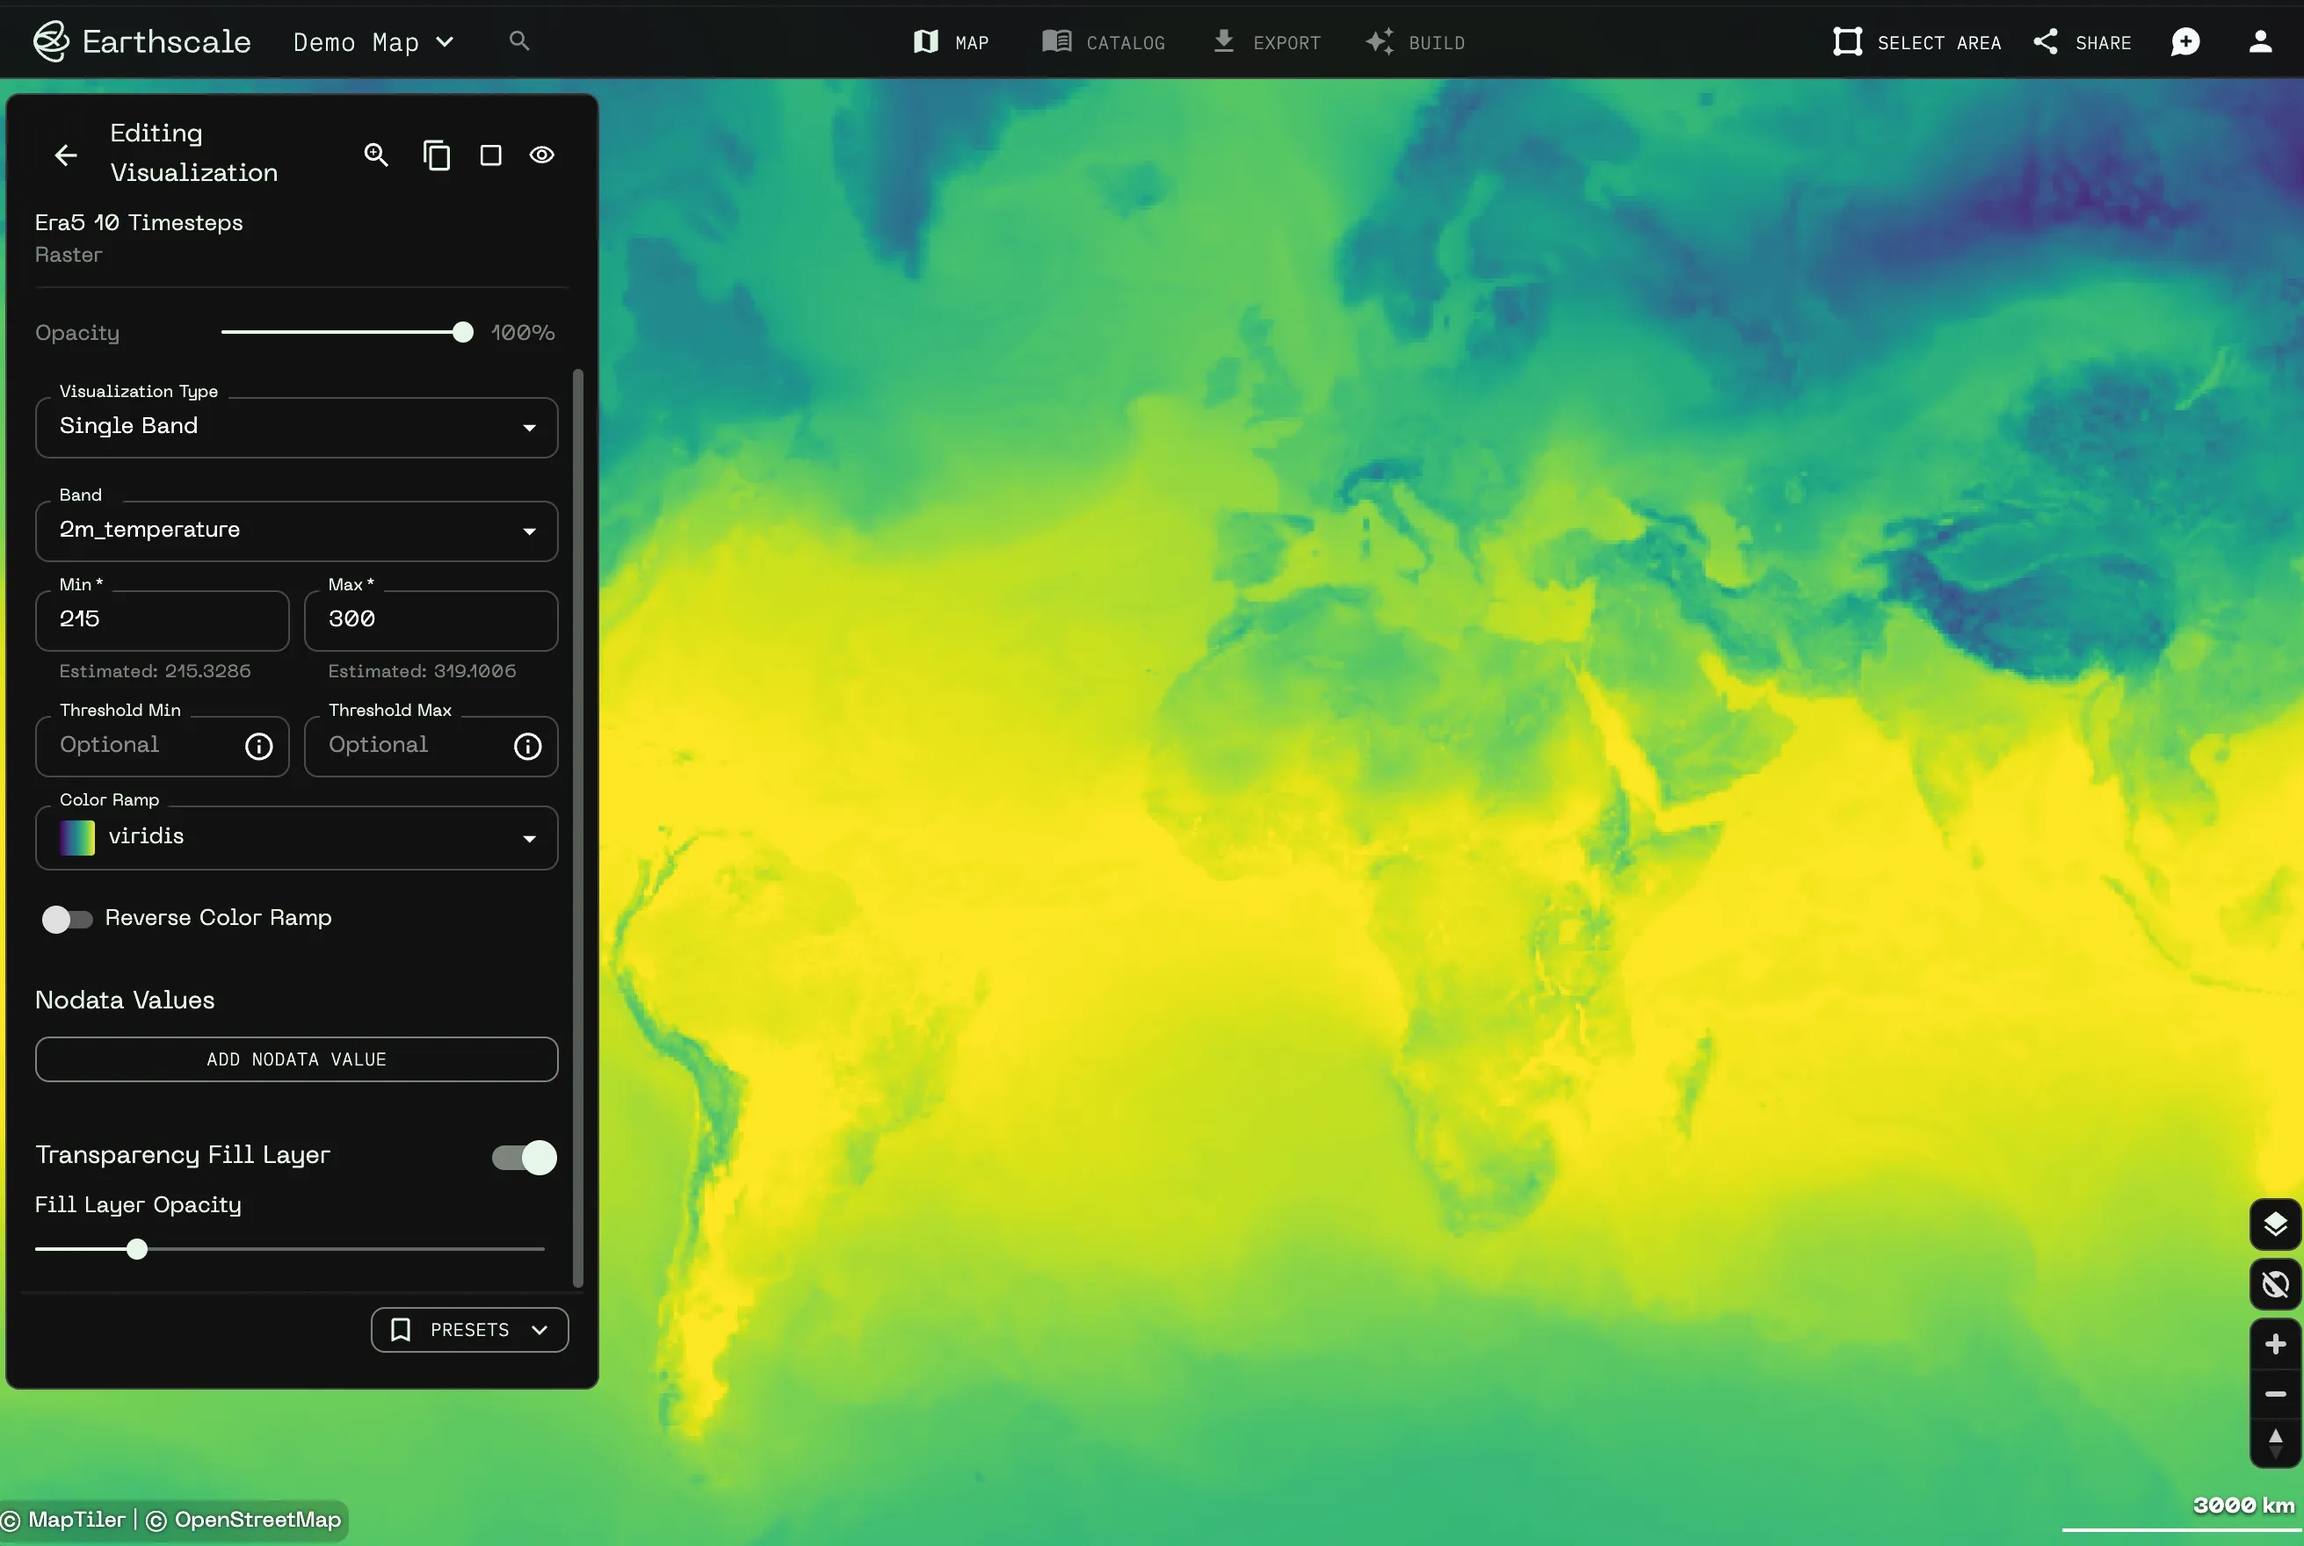
Task: Zoom in with the map plus button
Action: (2275, 1344)
